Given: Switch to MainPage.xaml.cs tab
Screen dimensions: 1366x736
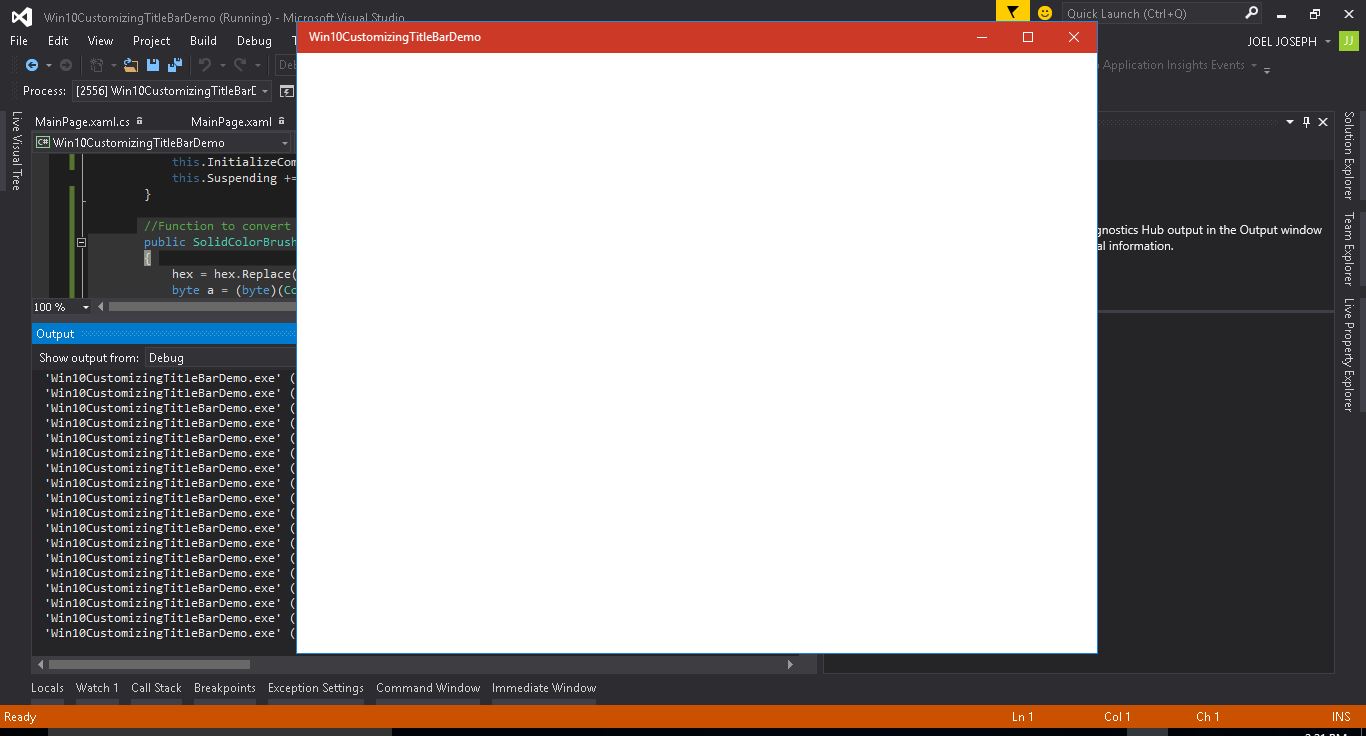Looking at the screenshot, I should tap(82, 121).
